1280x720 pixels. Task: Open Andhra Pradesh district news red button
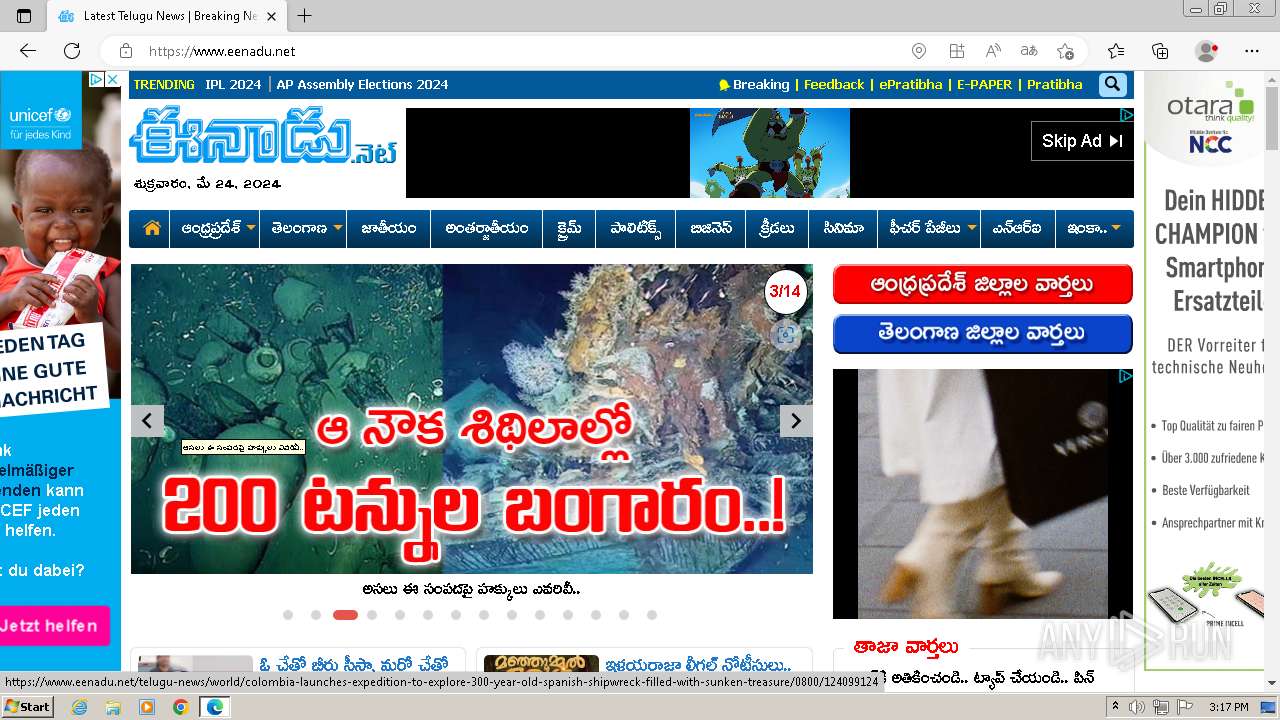(x=982, y=285)
